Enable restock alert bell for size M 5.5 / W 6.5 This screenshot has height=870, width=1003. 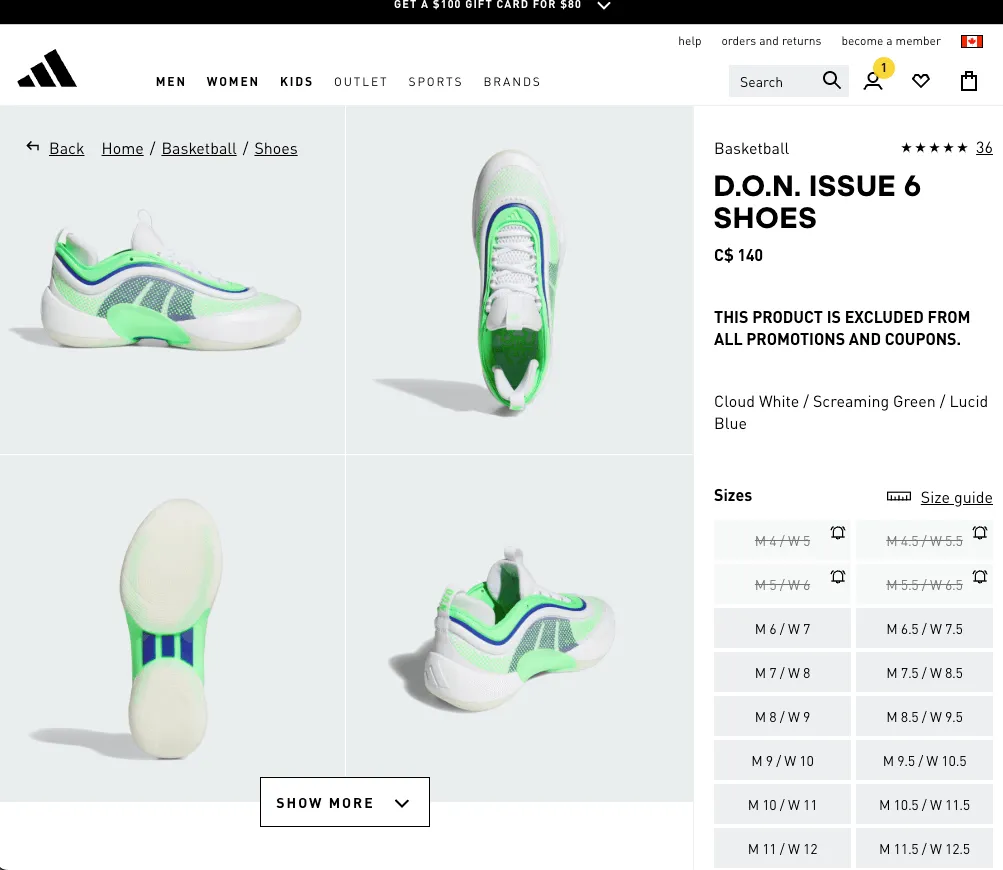(979, 577)
